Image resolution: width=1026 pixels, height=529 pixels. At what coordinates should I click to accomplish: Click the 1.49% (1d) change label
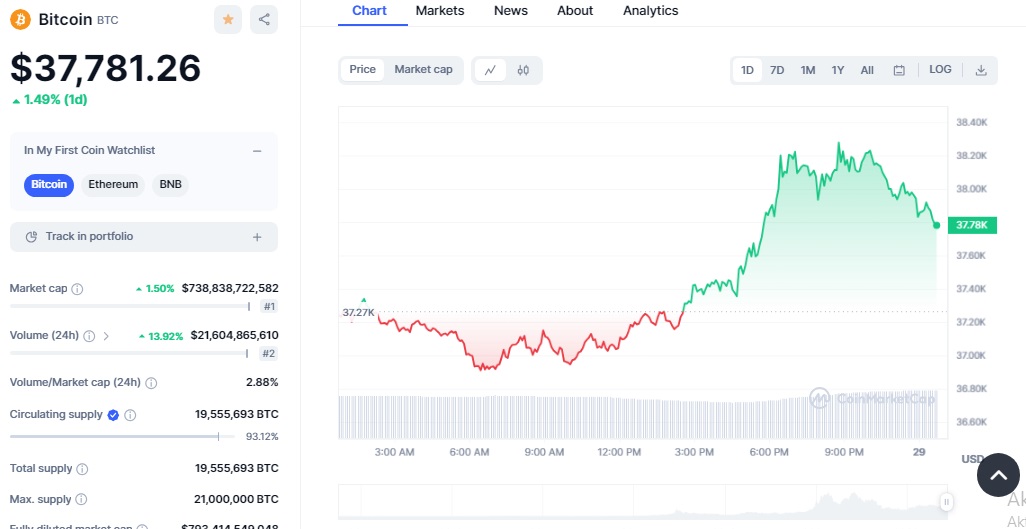pos(50,100)
